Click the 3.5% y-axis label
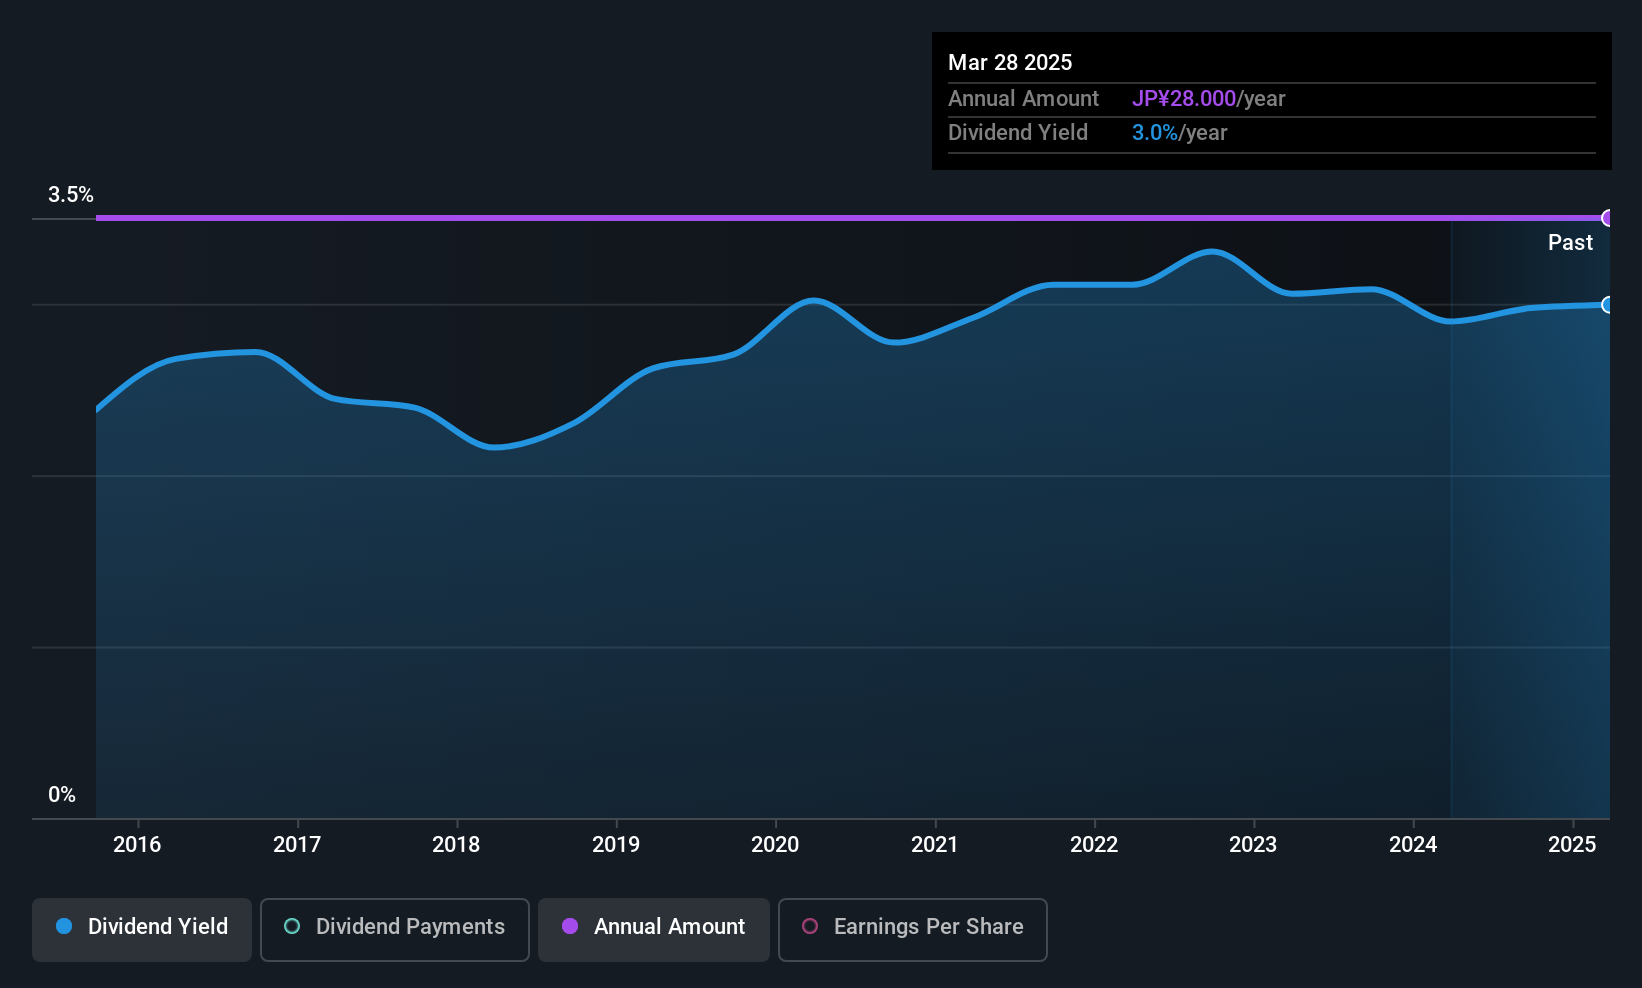The image size is (1642, 988). (x=71, y=195)
